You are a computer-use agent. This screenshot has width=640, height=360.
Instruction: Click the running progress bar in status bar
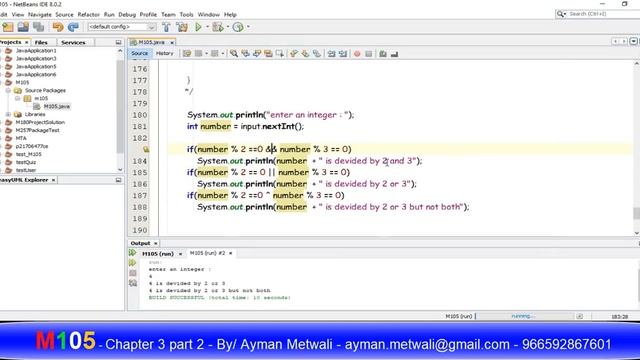click(524, 316)
